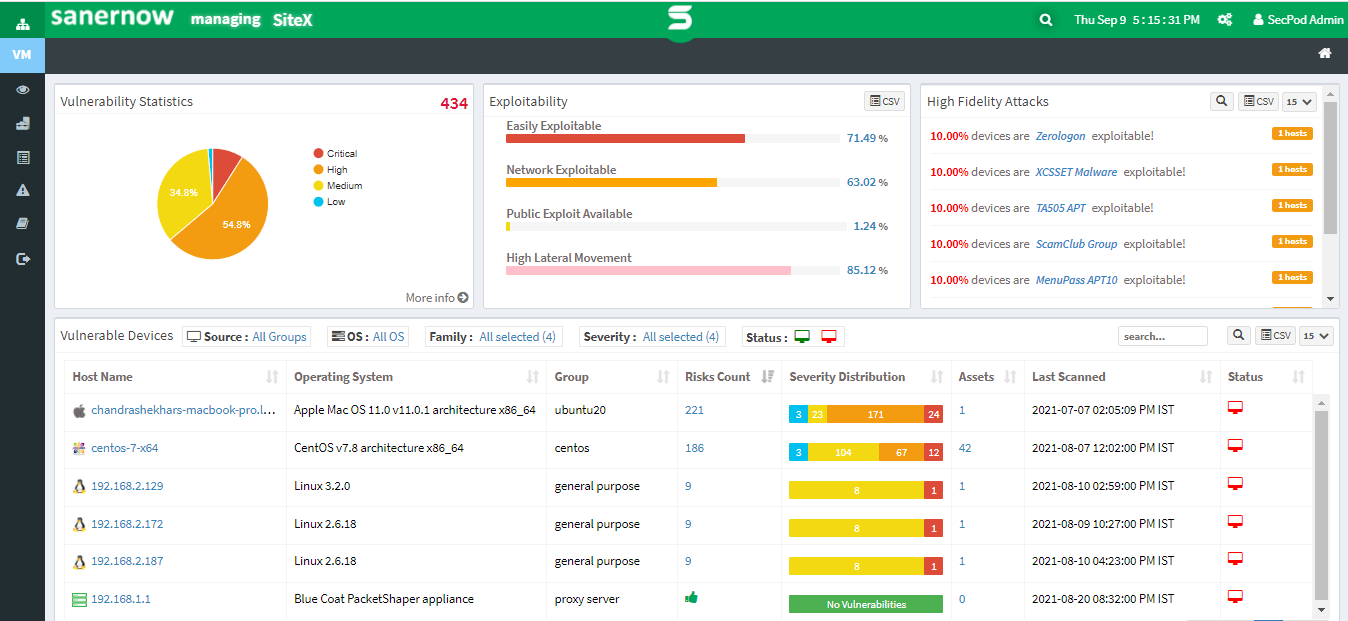Click the High Lateral Movement 85.12 percentage
This screenshot has width=1348, height=621.
(x=867, y=270)
